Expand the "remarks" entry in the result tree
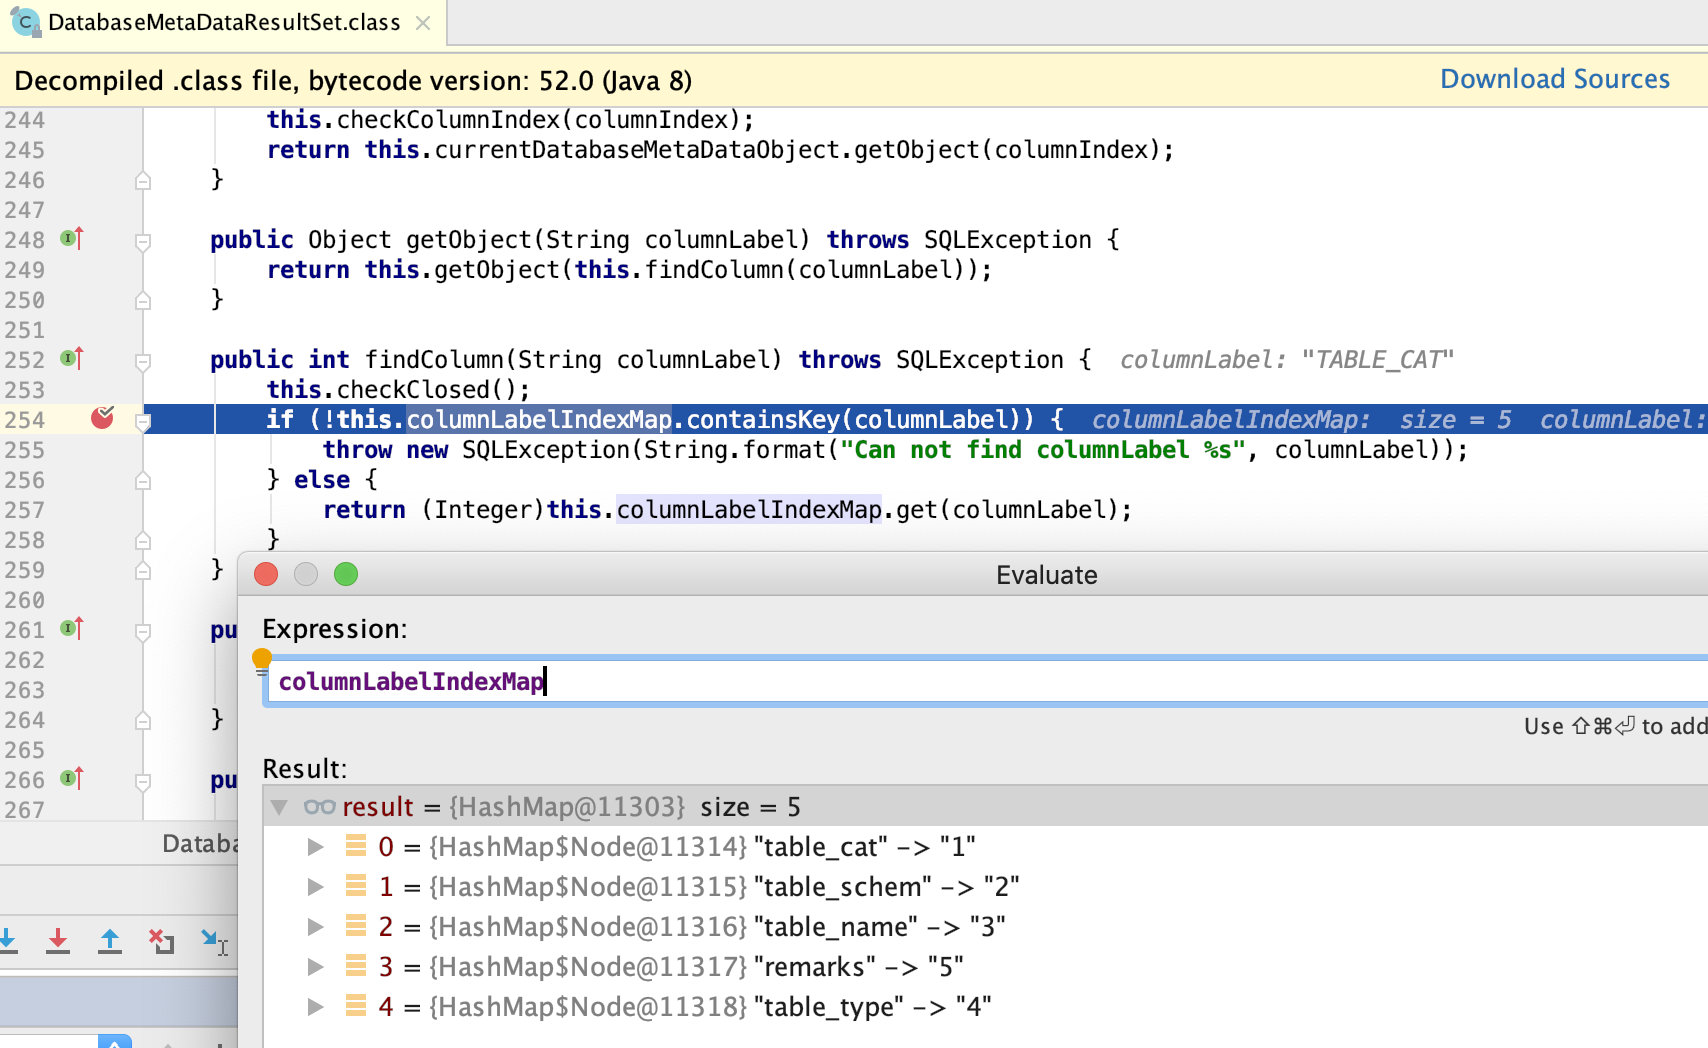1708x1048 pixels. pyautogui.click(x=316, y=967)
